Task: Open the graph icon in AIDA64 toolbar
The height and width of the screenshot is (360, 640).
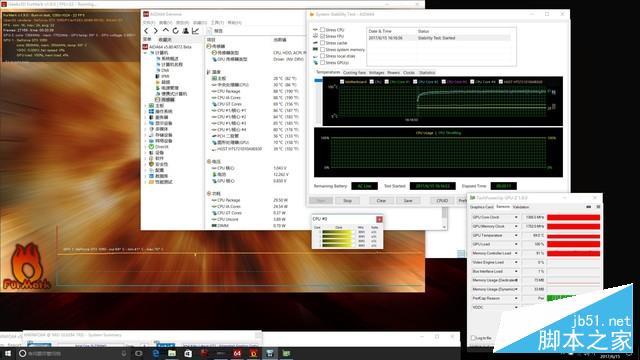Action: pyautogui.click(x=196, y=31)
